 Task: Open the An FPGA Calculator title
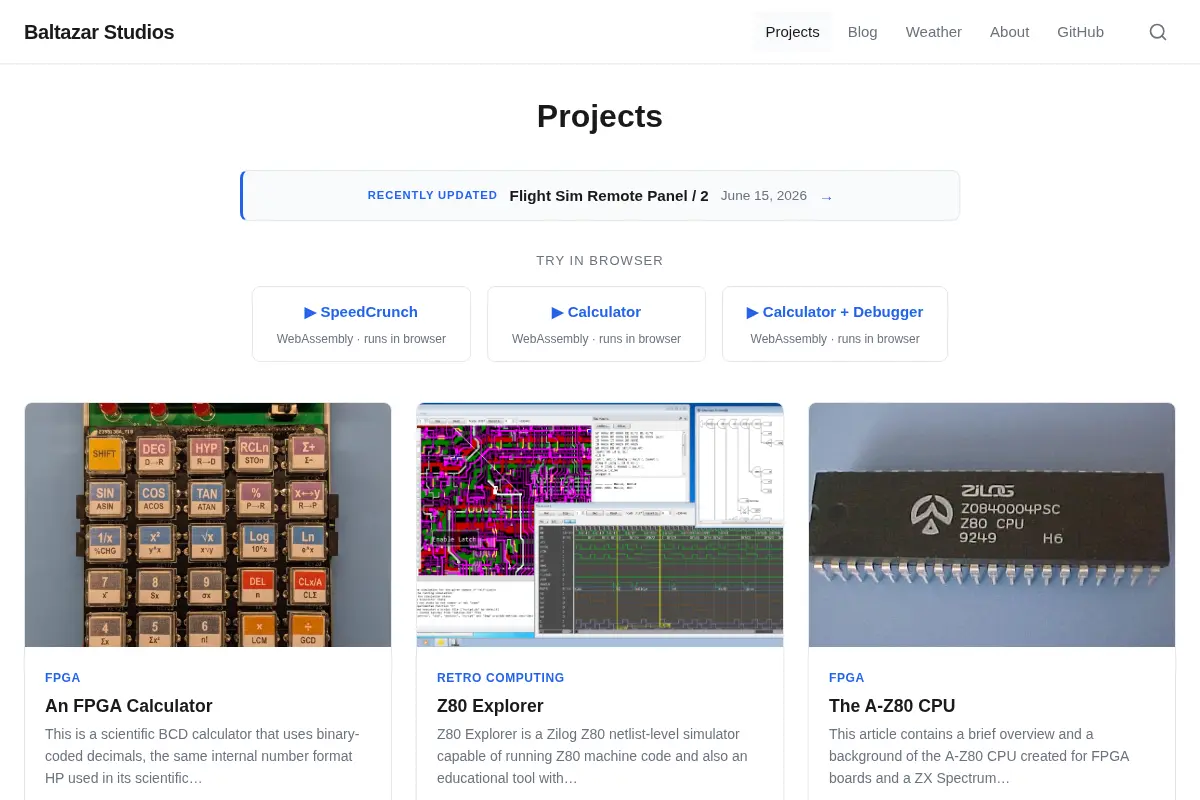click(x=129, y=706)
